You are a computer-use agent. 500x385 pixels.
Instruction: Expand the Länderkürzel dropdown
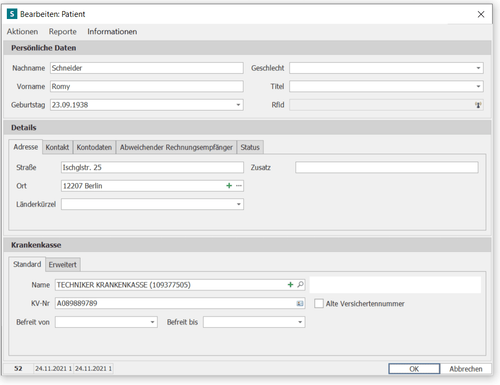click(x=239, y=204)
